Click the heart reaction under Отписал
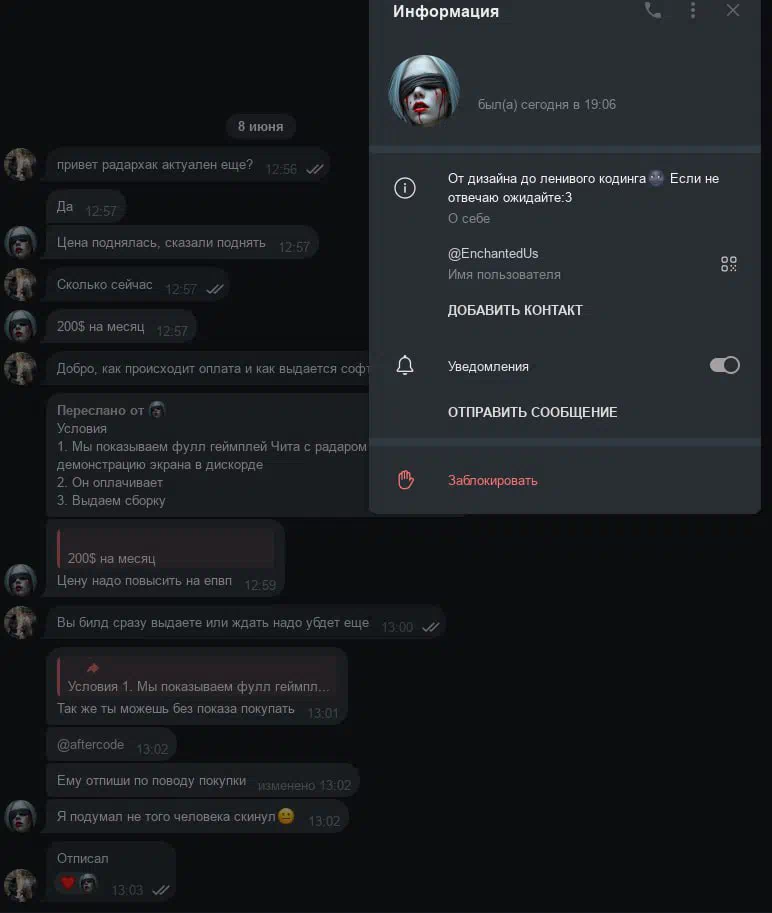The height and width of the screenshot is (913, 772). 68,883
